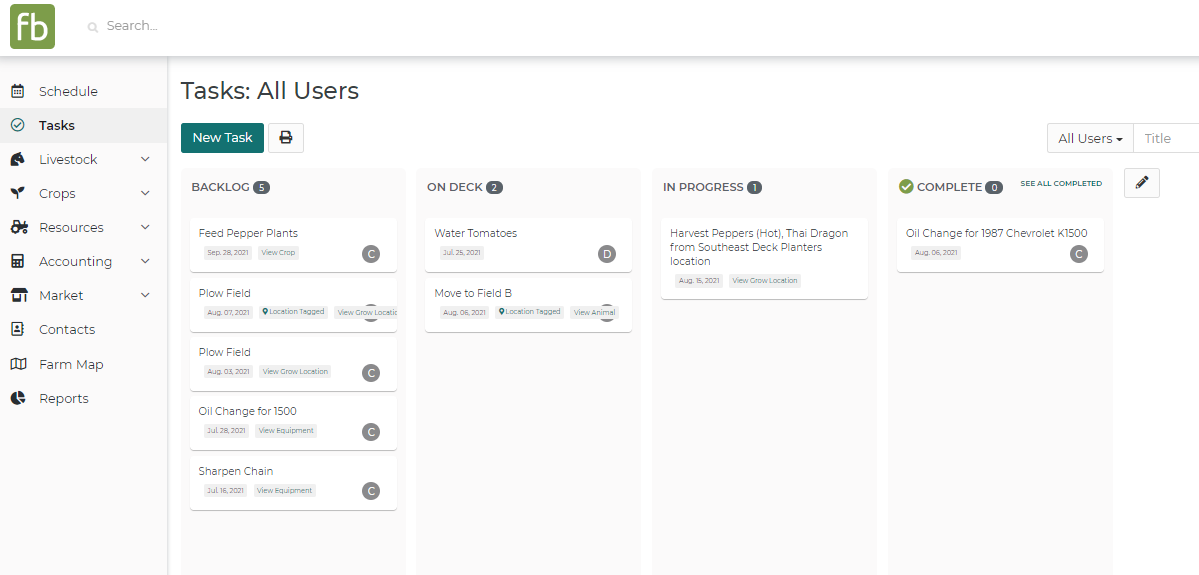Click the D avatar on Water Tomatoes

coord(606,254)
